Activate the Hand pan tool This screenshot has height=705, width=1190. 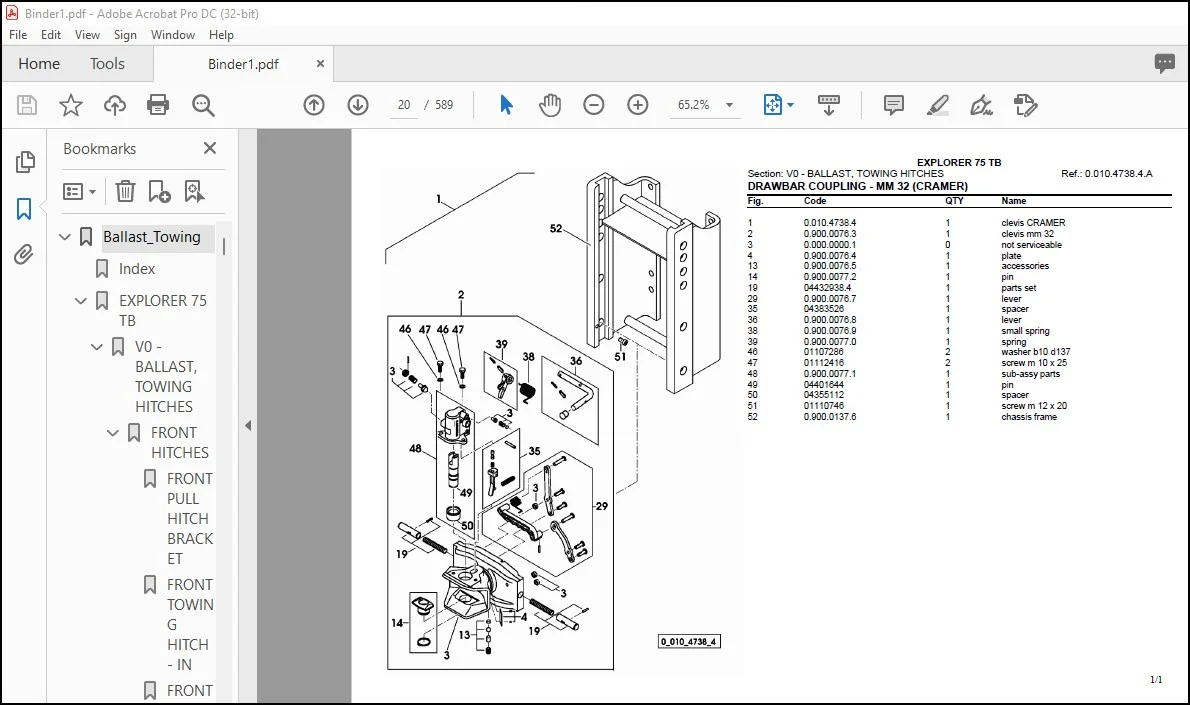tap(549, 105)
